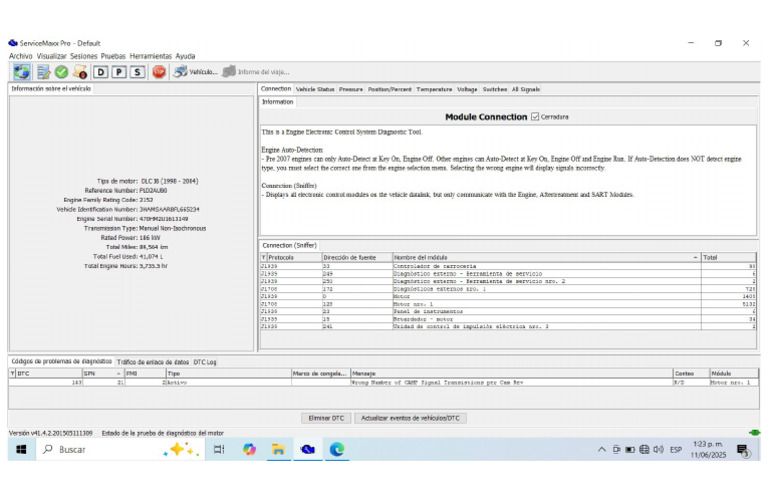Open the Vehículo... toolbar item
The width and height of the screenshot is (768, 497).
tap(195, 72)
